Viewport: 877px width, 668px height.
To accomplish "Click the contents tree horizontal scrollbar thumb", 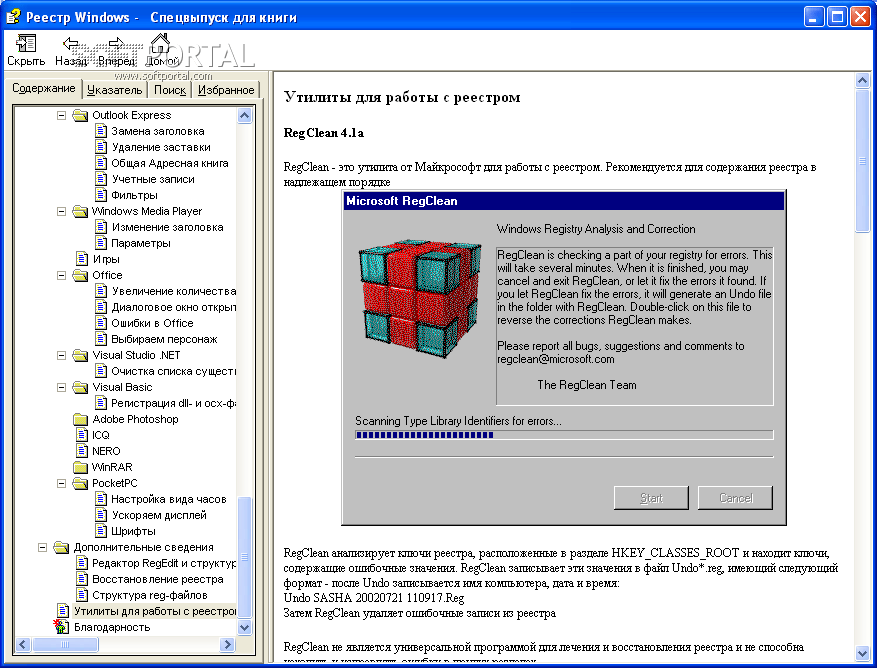I will coord(65,645).
